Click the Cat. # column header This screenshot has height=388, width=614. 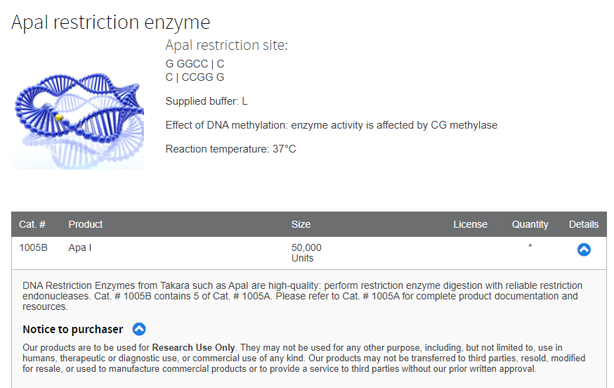(32, 224)
